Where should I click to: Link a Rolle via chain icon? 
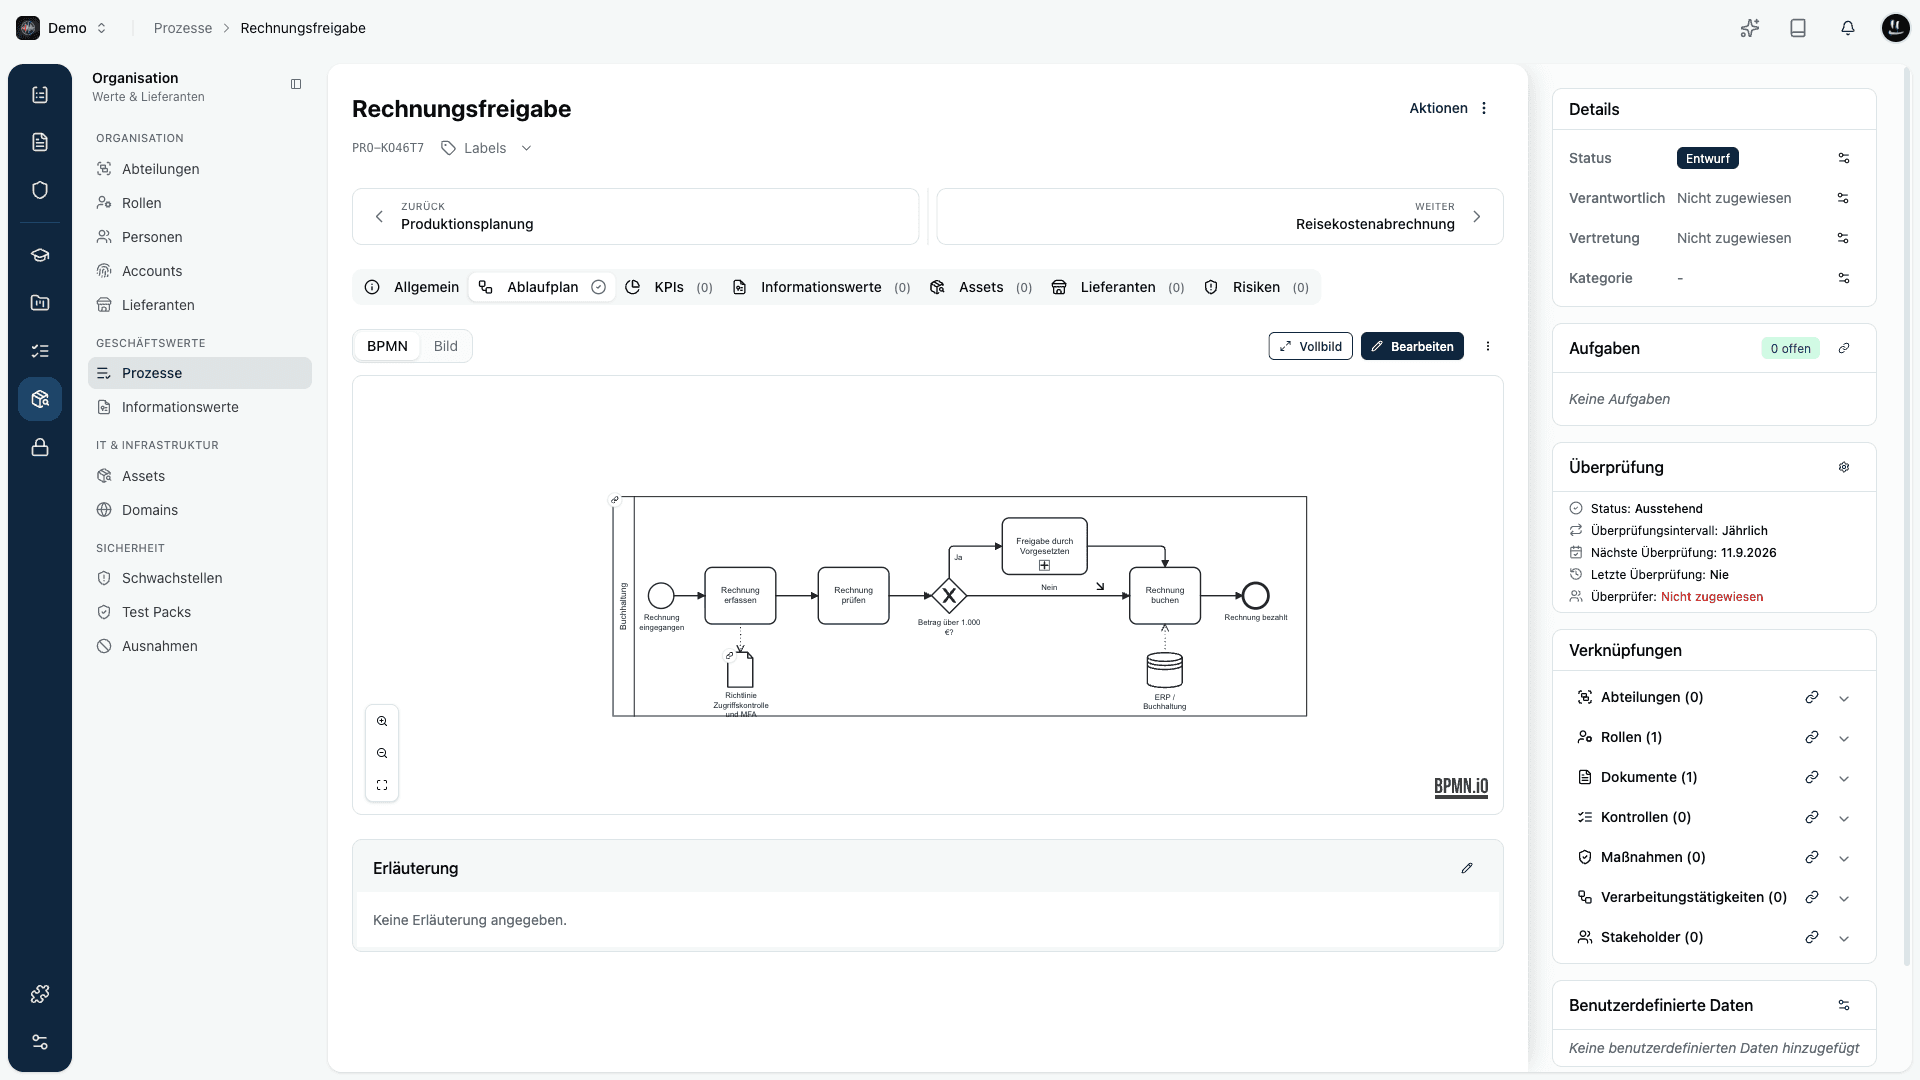pos(1811,737)
